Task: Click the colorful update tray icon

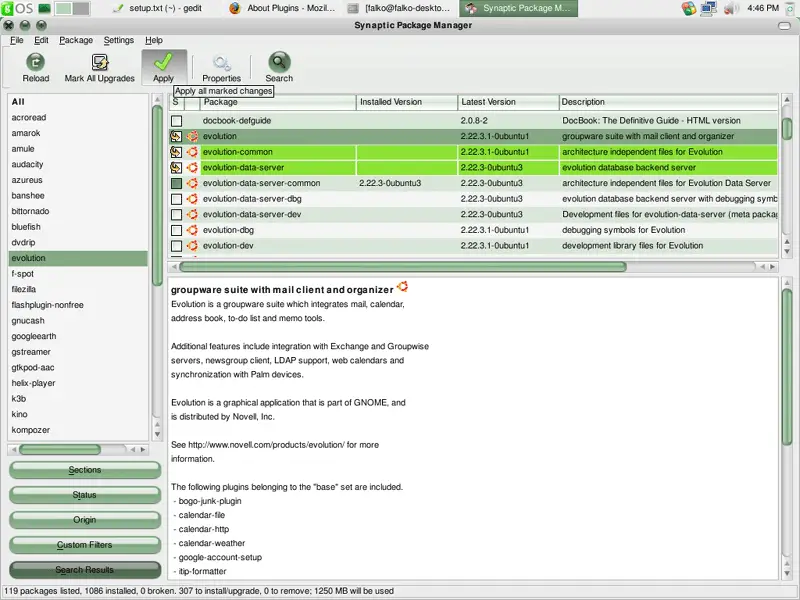Action: [x=689, y=8]
